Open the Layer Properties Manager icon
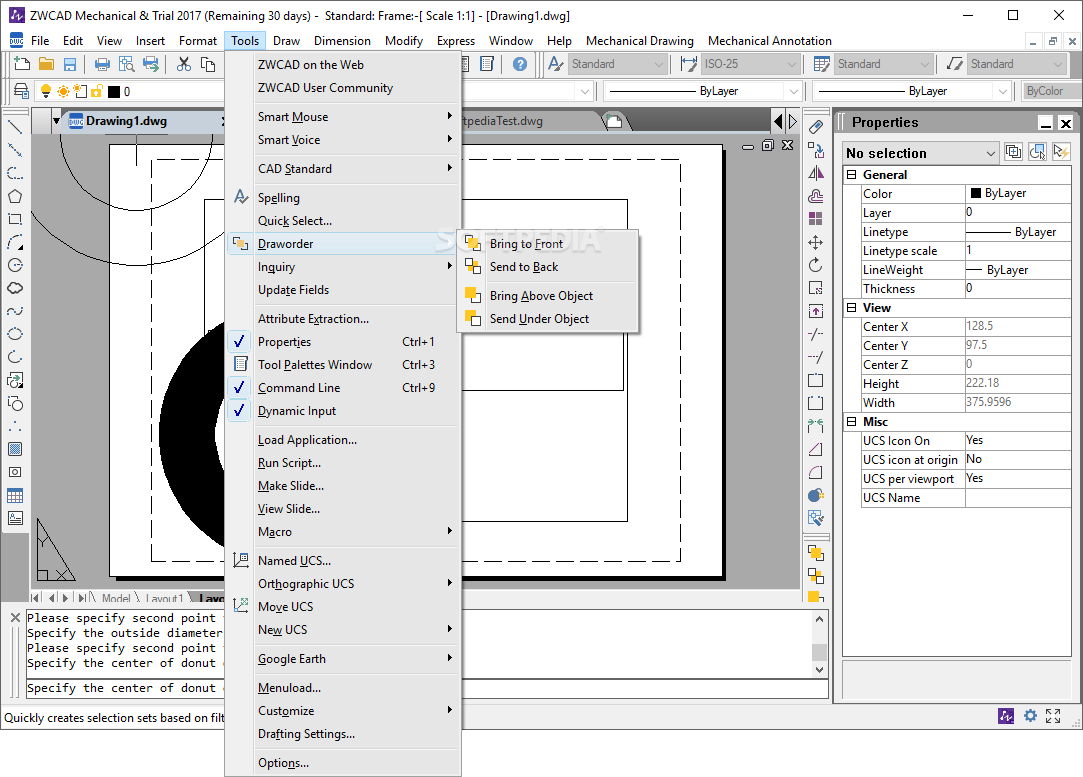1083x777 pixels. (x=21, y=91)
